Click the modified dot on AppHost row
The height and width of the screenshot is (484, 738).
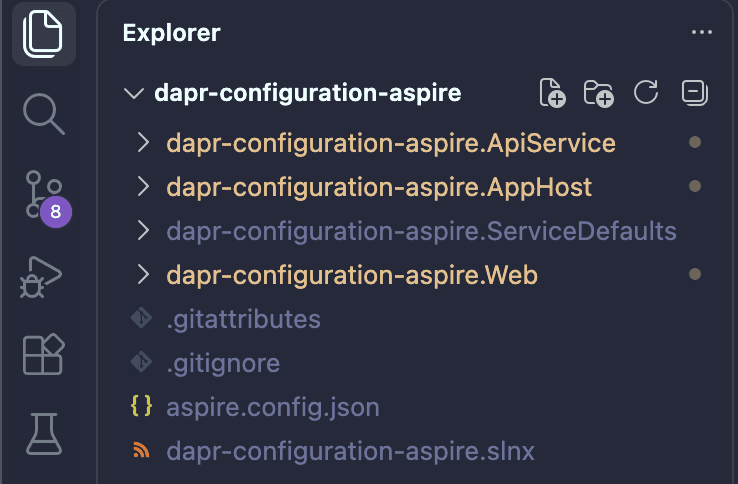pos(695,186)
